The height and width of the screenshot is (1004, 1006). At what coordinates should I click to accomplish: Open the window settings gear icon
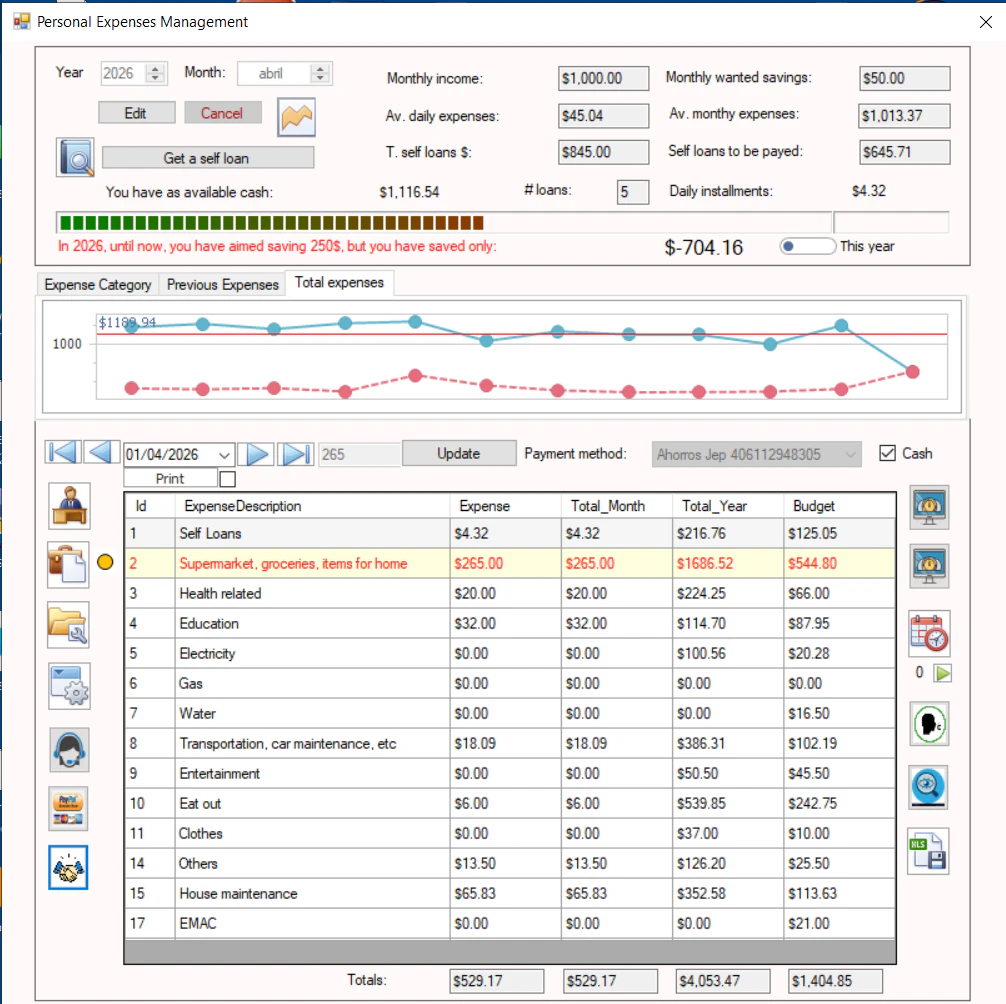tap(69, 686)
